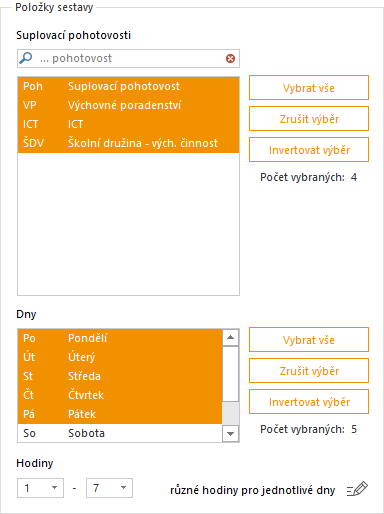Click Invertovat výběr for Dny list
This screenshot has width=384, height=514.
click(x=309, y=402)
